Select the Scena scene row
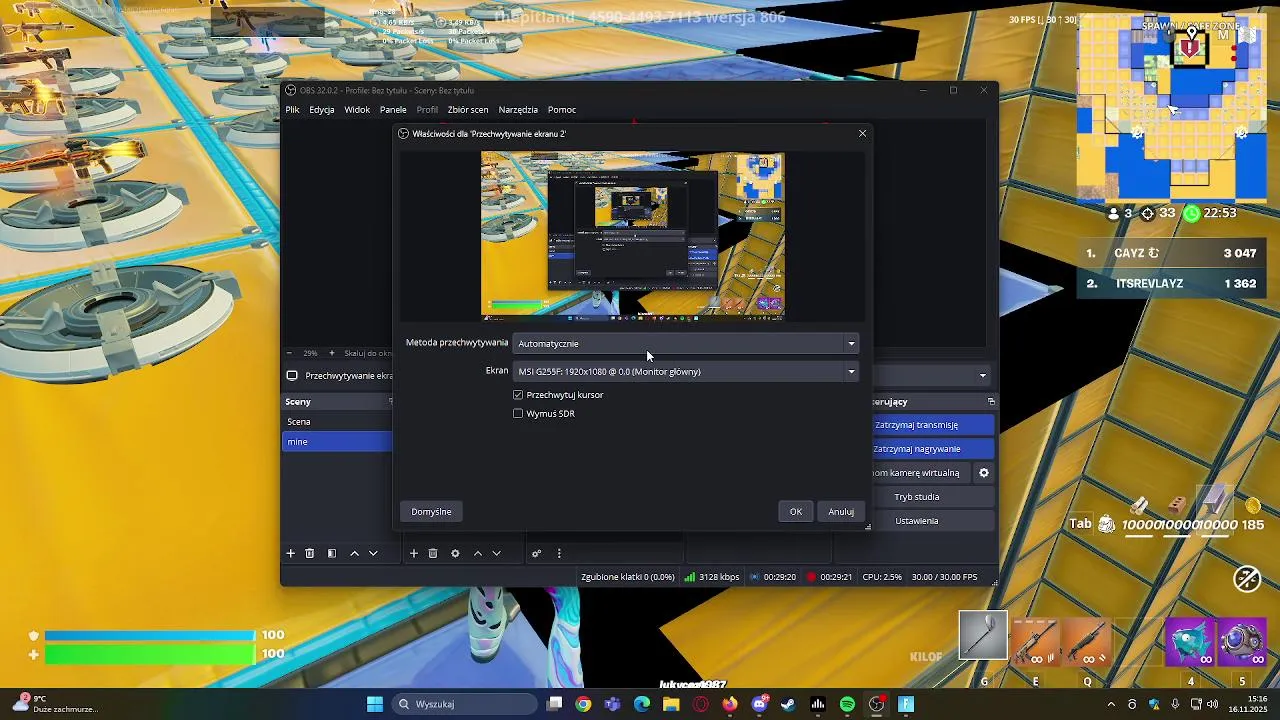1280x720 pixels. click(x=338, y=422)
